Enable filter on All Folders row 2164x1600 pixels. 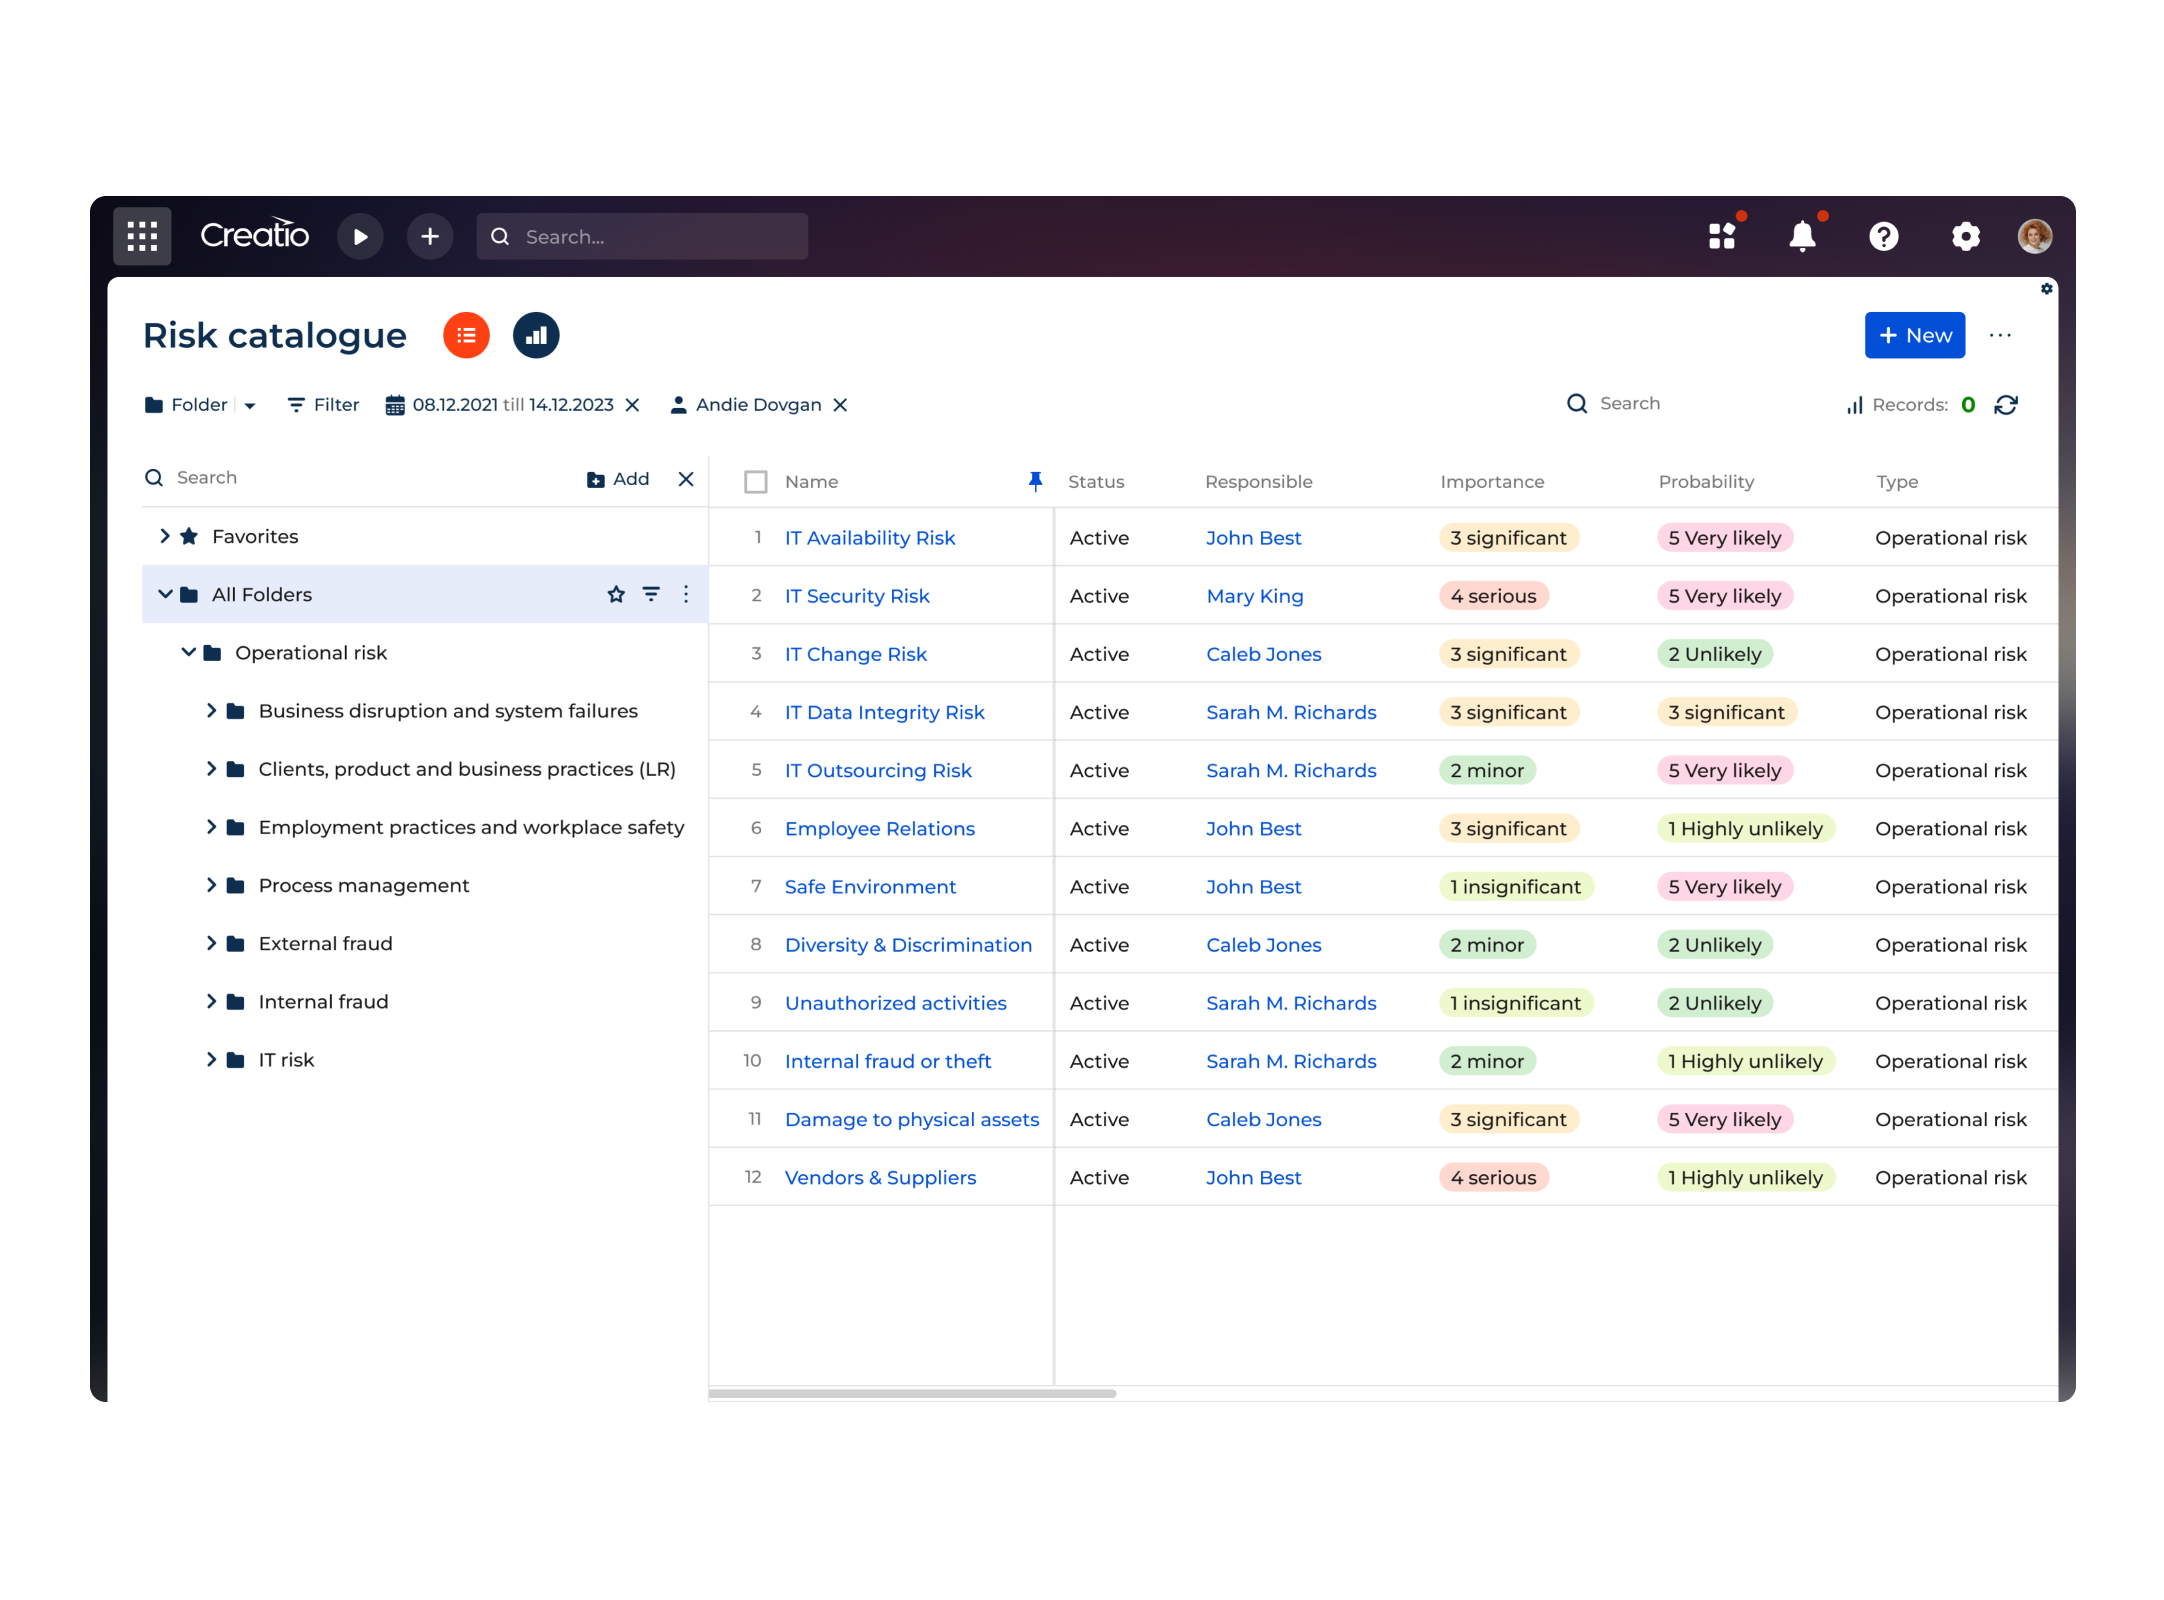coord(652,592)
